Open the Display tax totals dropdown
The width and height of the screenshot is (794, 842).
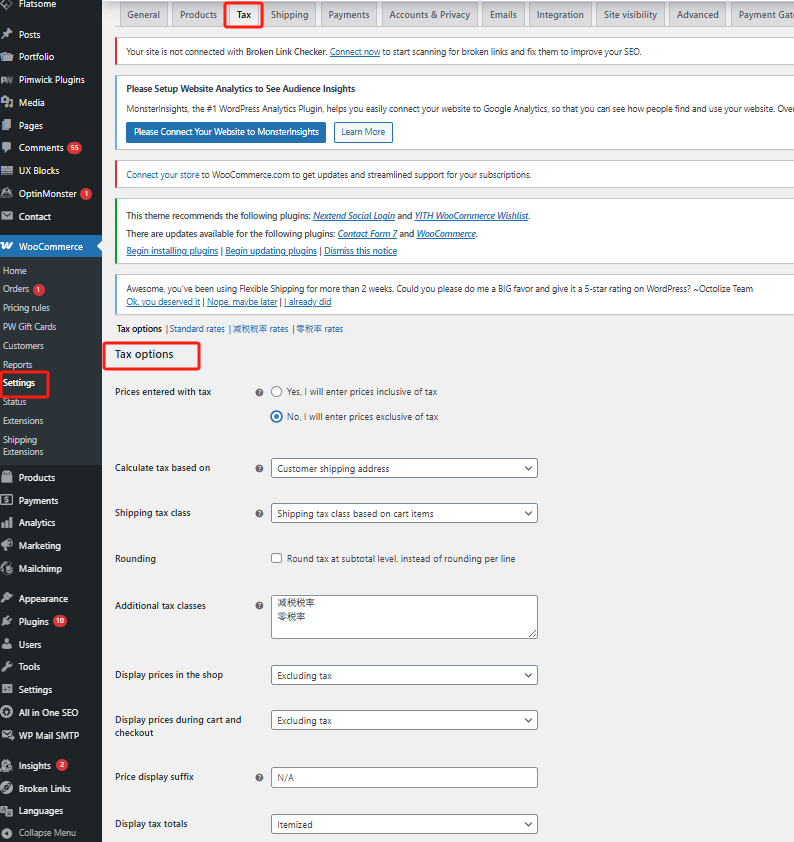pyautogui.click(x=404, y=824)
